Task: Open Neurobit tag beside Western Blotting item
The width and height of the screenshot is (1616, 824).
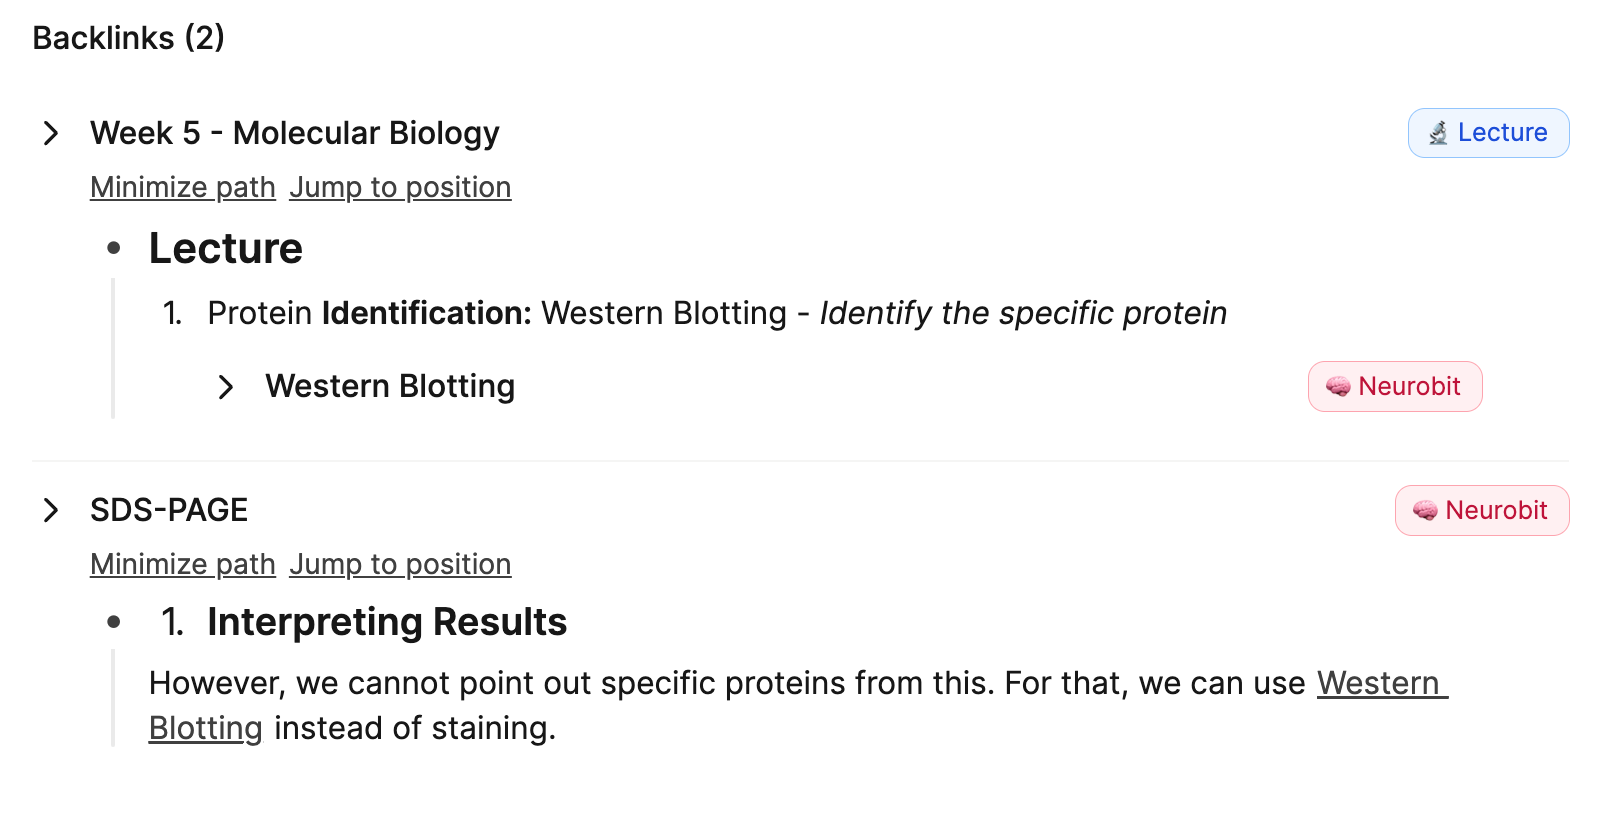Action: pos(1395,387)
